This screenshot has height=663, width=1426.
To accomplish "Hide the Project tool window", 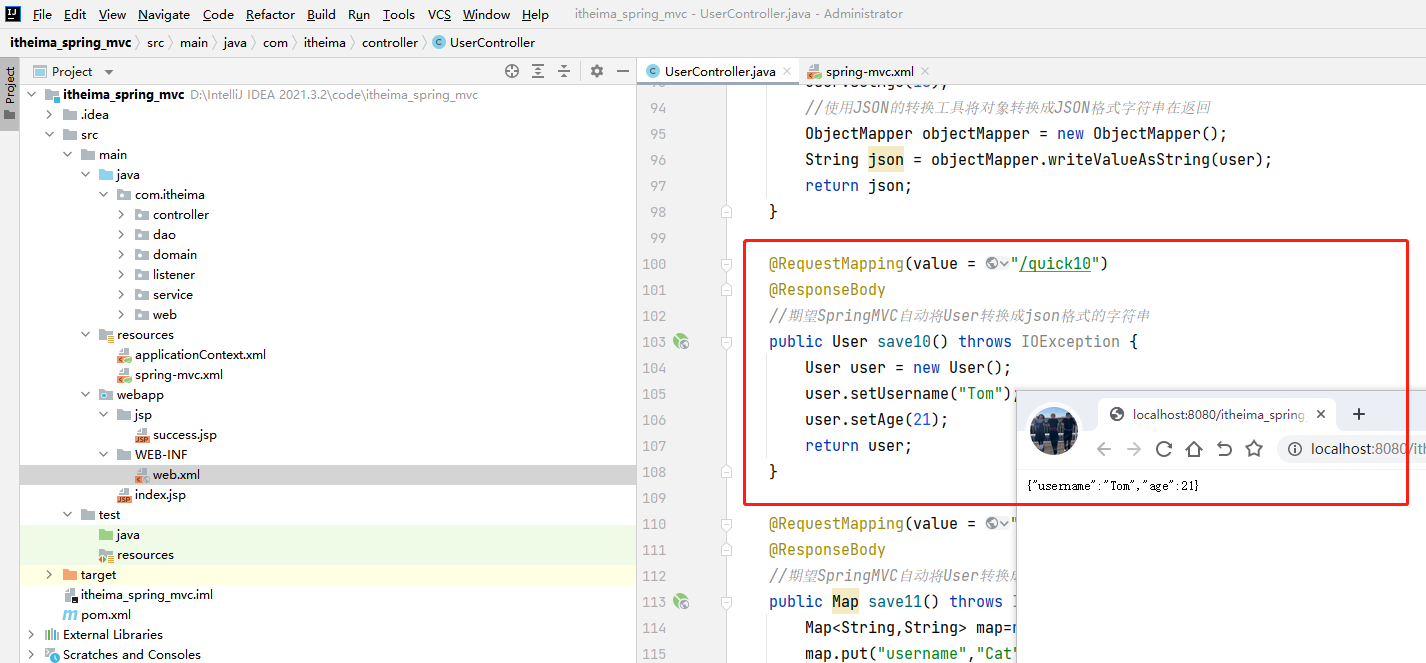I will pos(623,71).
